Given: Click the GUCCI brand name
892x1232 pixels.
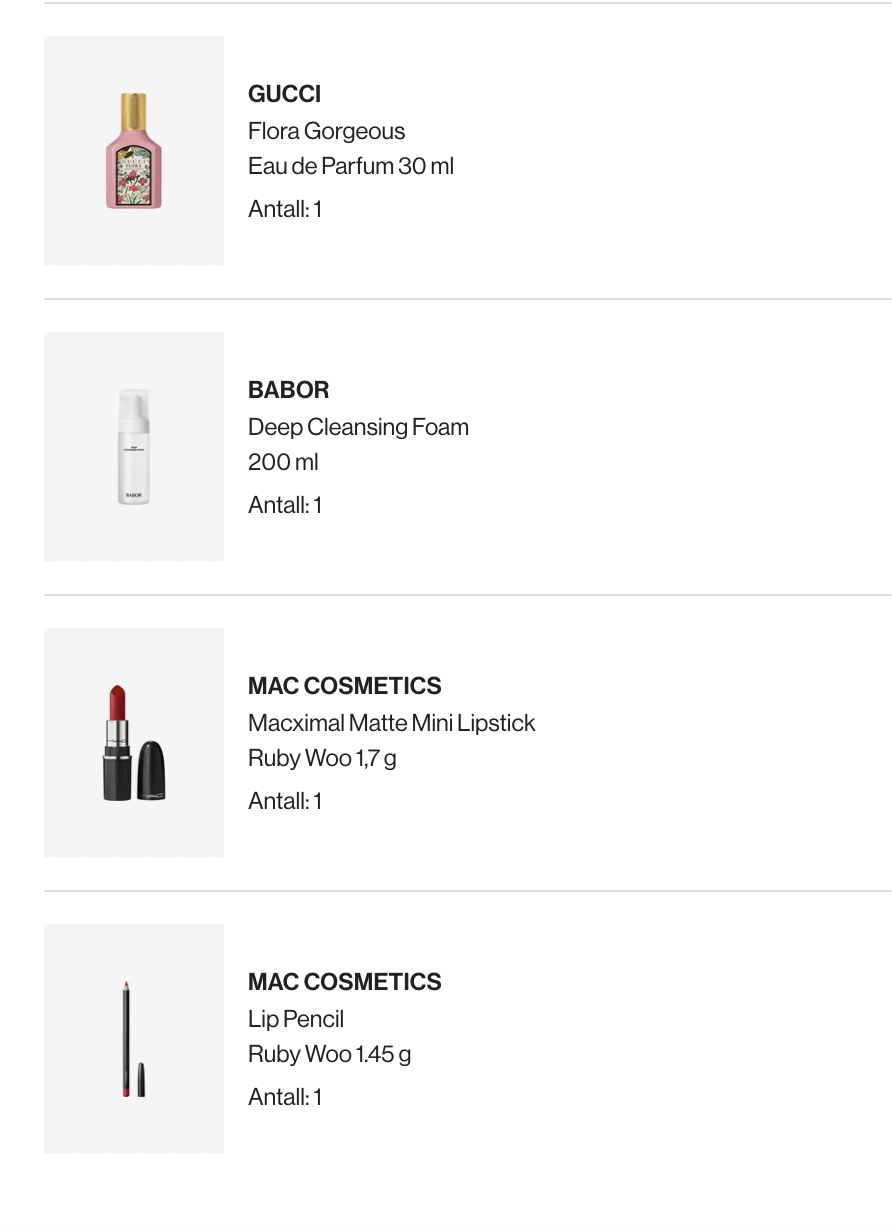Looking at the screenshot, I should click(285, 94).
